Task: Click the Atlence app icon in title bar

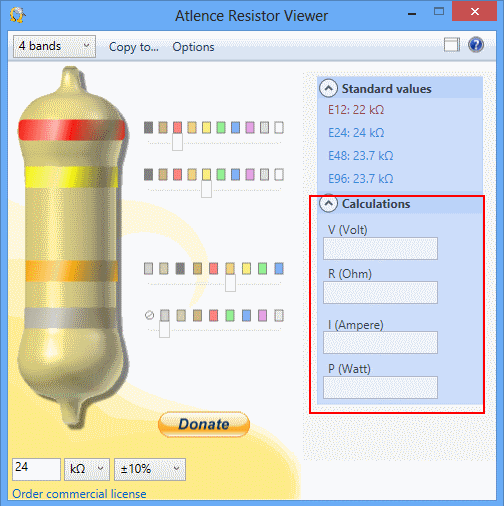Action: (17, 15)
